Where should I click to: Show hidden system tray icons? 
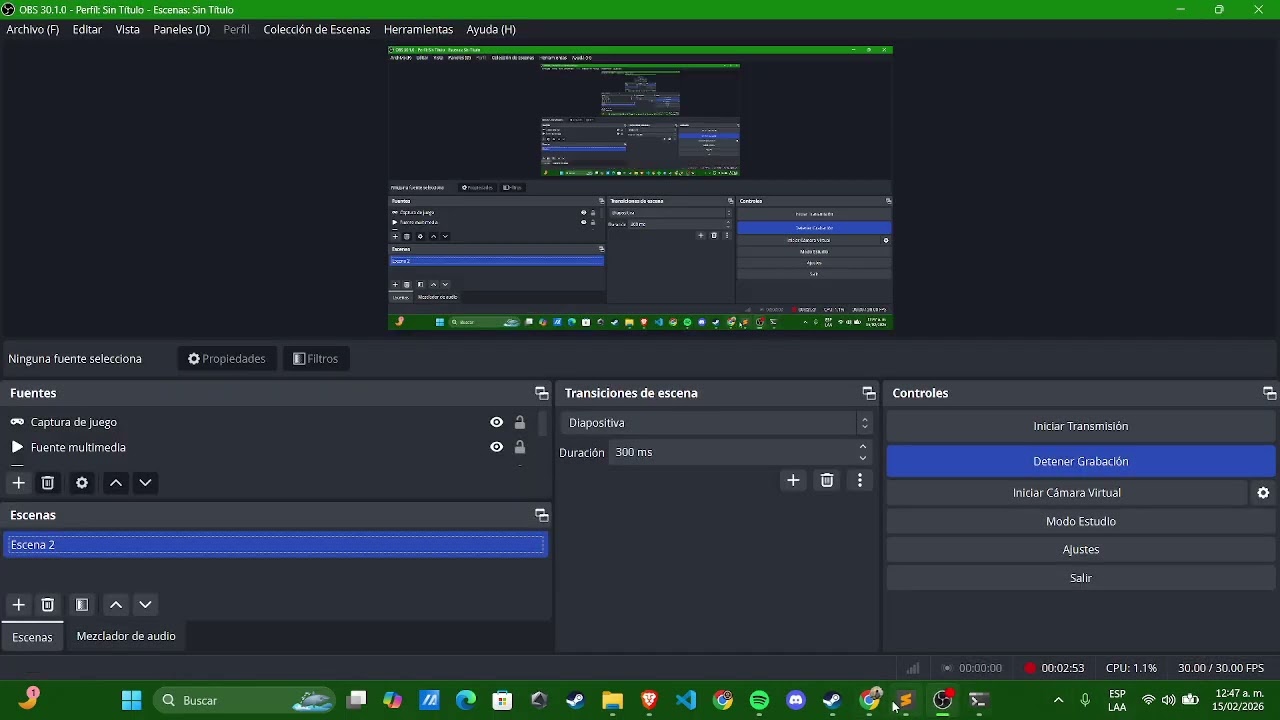click(1058, 700)
